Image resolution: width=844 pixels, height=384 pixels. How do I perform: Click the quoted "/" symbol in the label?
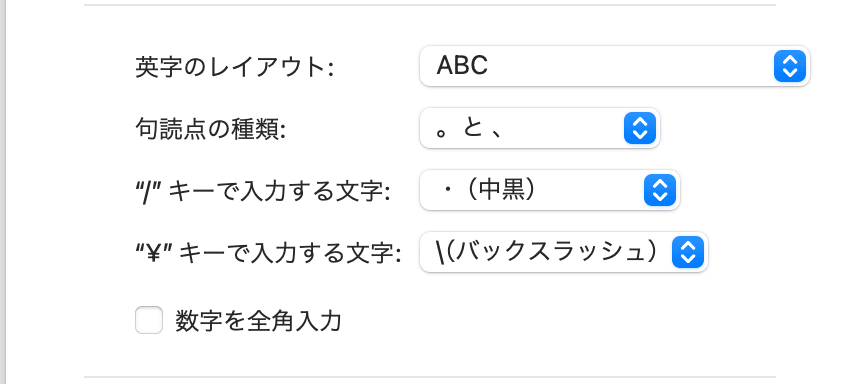[x=149, y=192]
